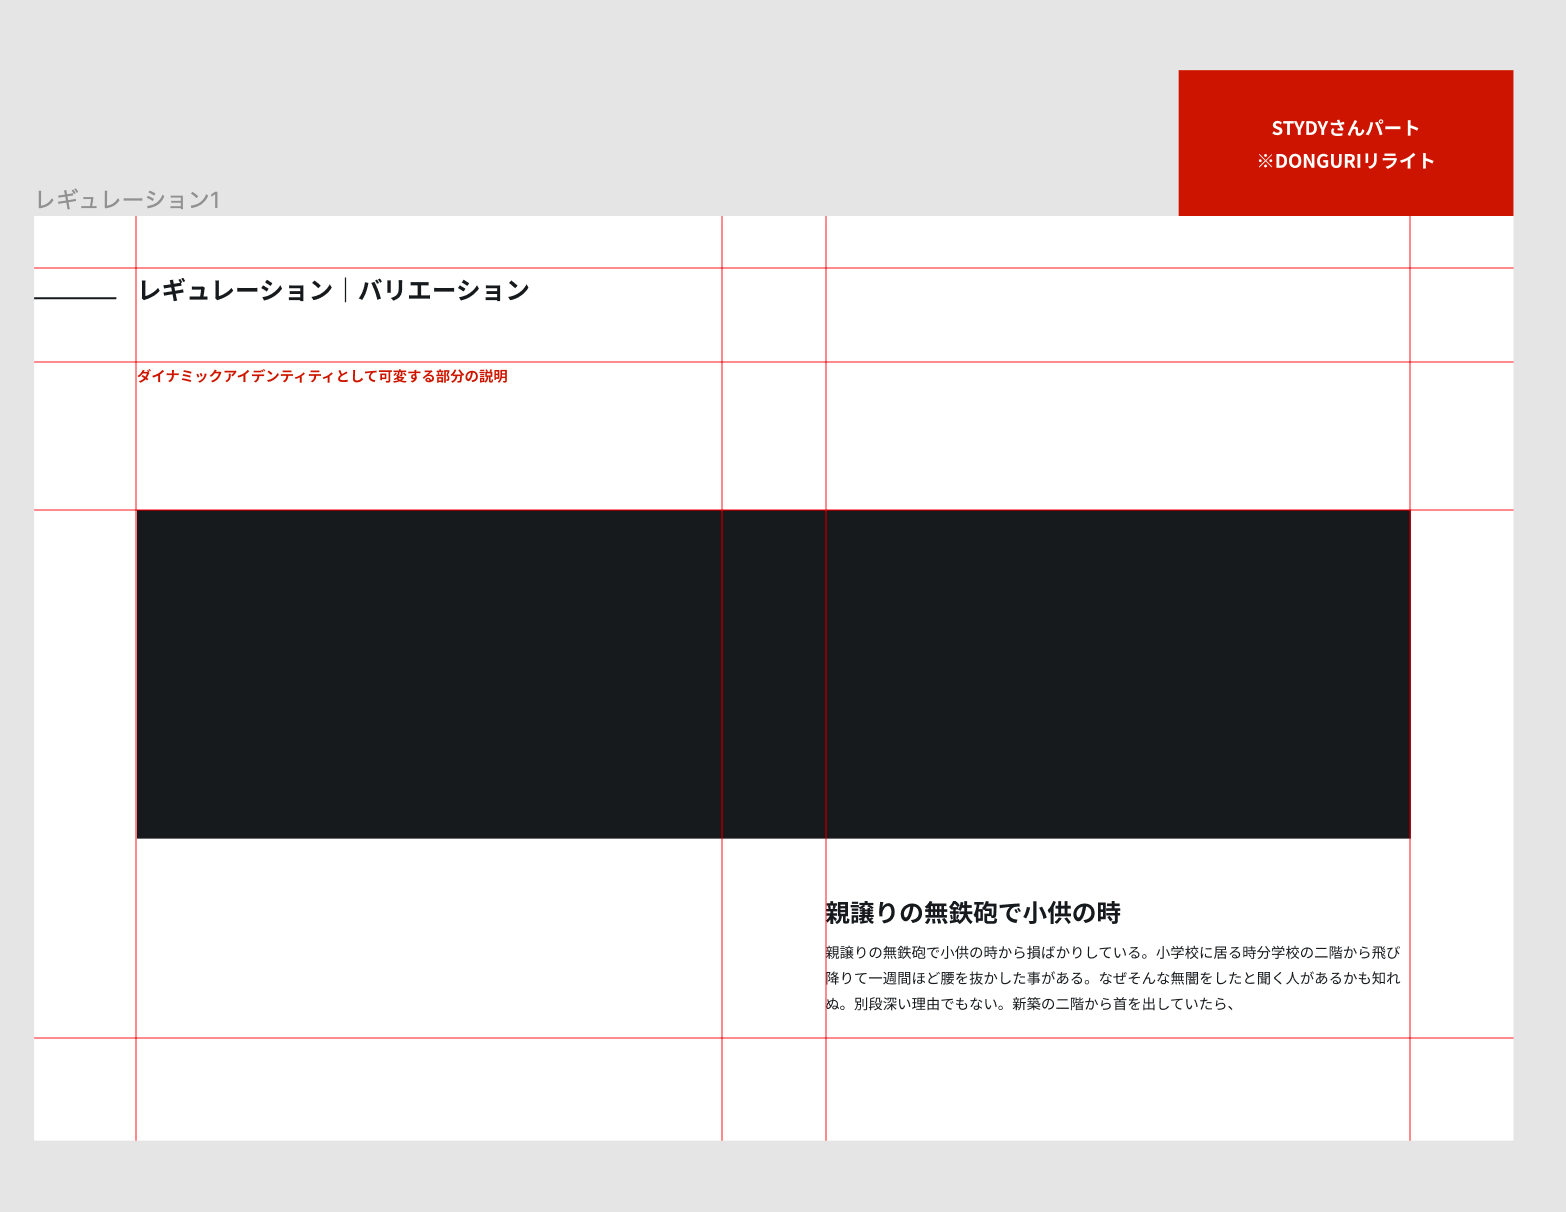The image size is (1566, 1212).
Task: Click the body line starting with 降りて一週間
Action: point(1112,978)
